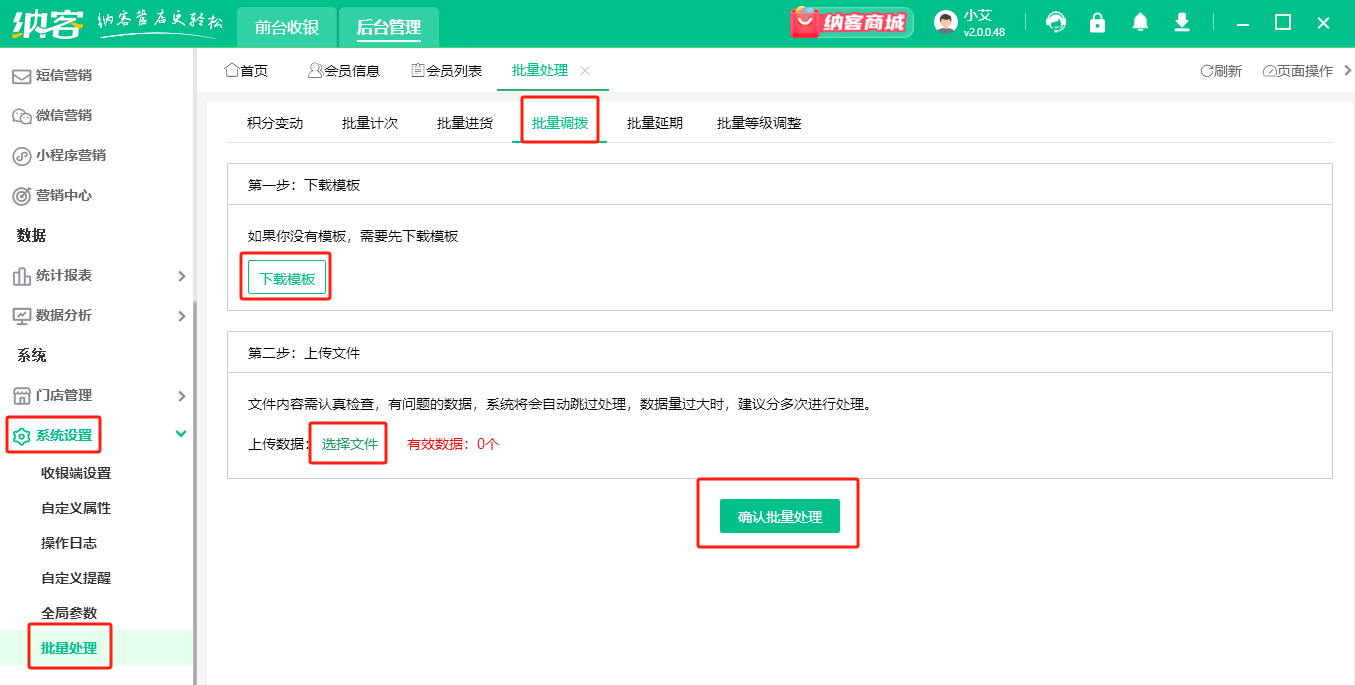
Task: Open 小程序营销 mini-program marketing
Action: click(x=22, y=155)
